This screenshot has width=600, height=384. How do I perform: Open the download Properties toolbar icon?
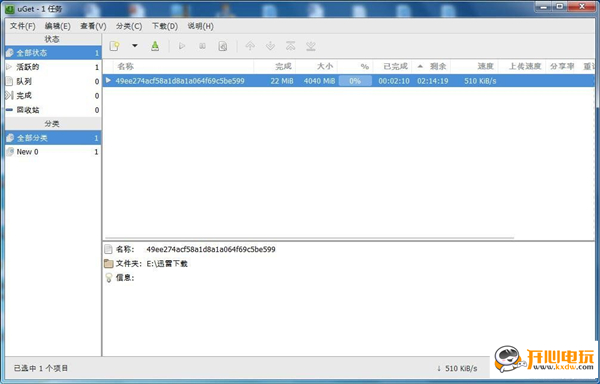[223, 46]
